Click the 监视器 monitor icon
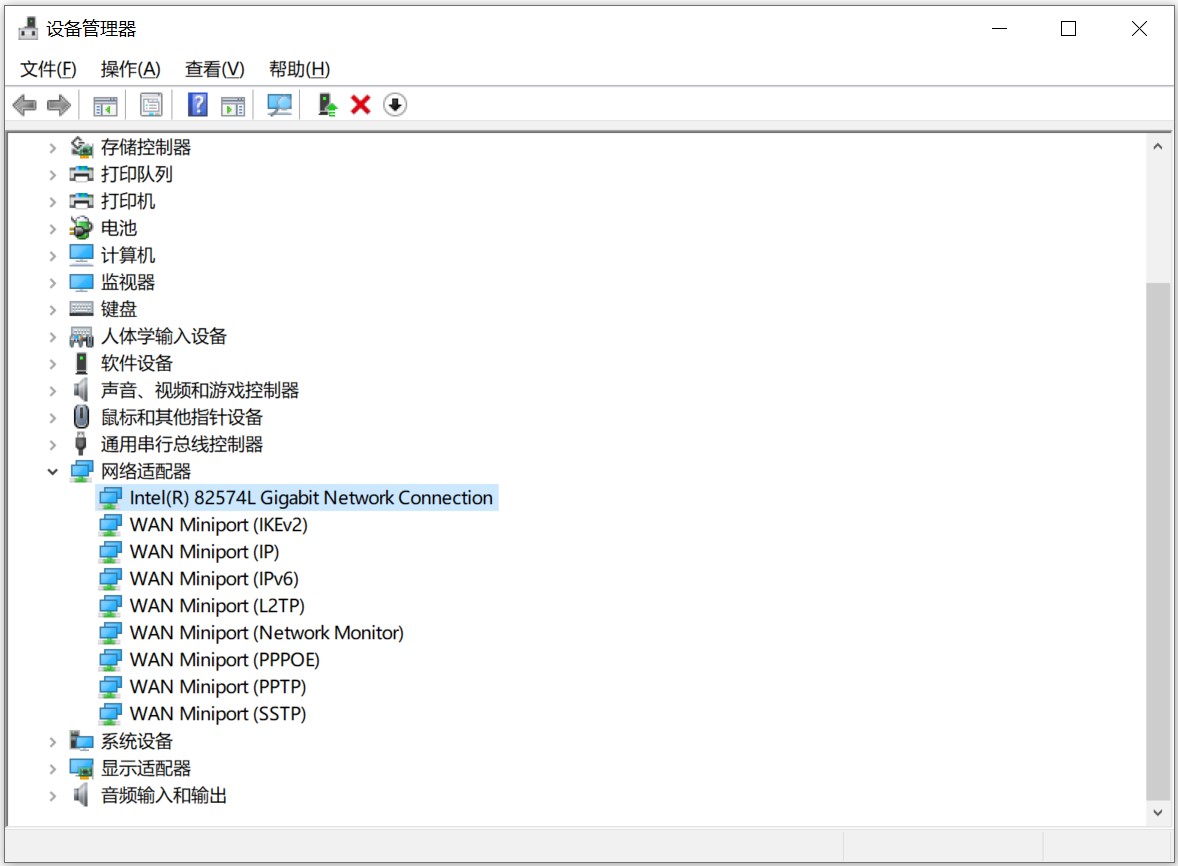 81,282
